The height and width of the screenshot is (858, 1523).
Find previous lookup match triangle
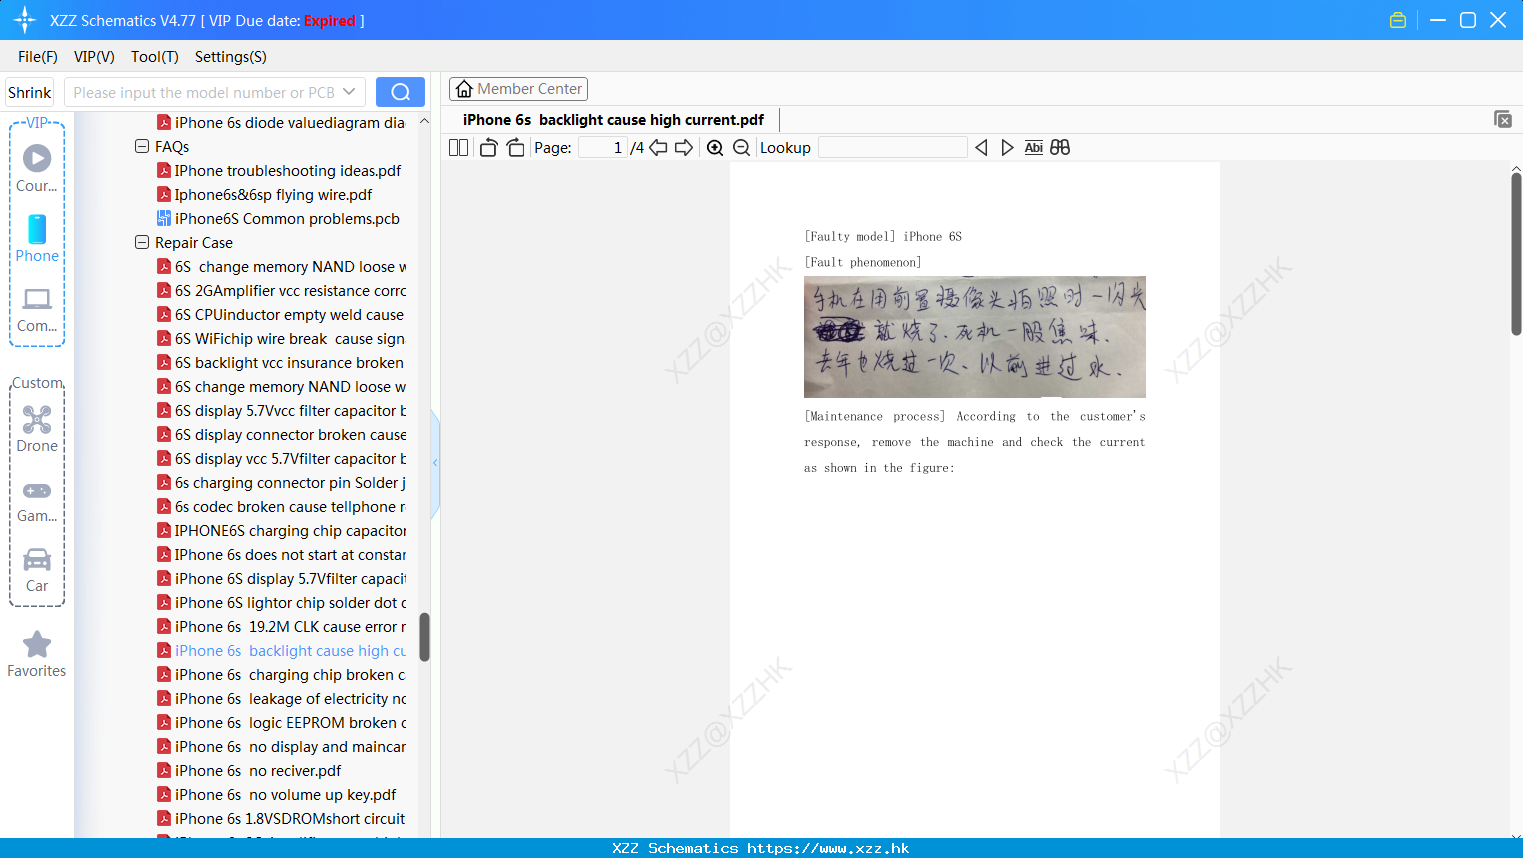[981, 148]
